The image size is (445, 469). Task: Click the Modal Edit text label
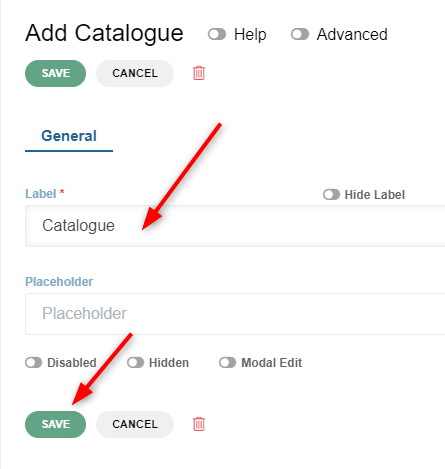tap(272, 363)
